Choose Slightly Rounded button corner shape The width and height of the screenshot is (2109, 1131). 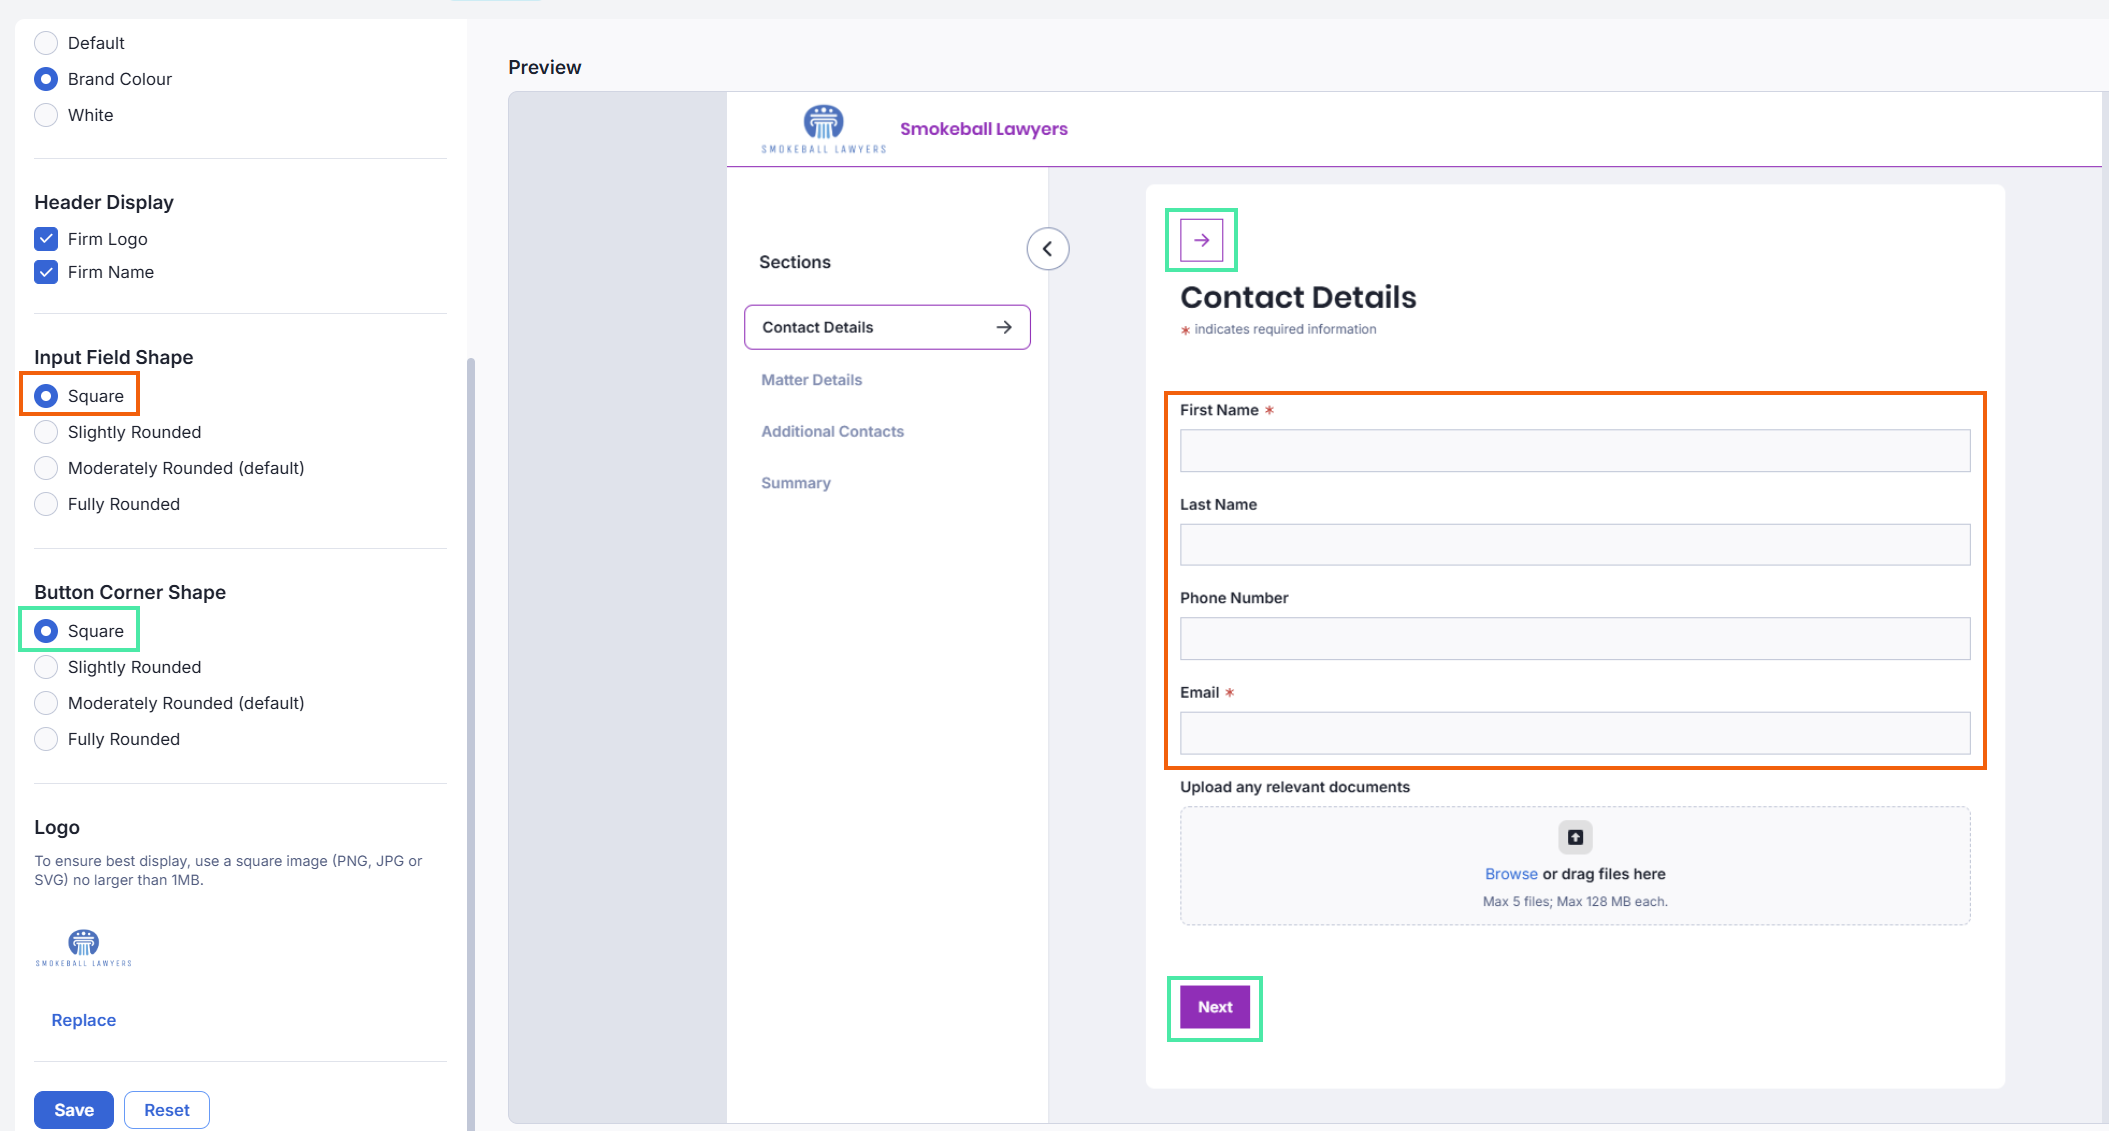click(x=46, y=667)
